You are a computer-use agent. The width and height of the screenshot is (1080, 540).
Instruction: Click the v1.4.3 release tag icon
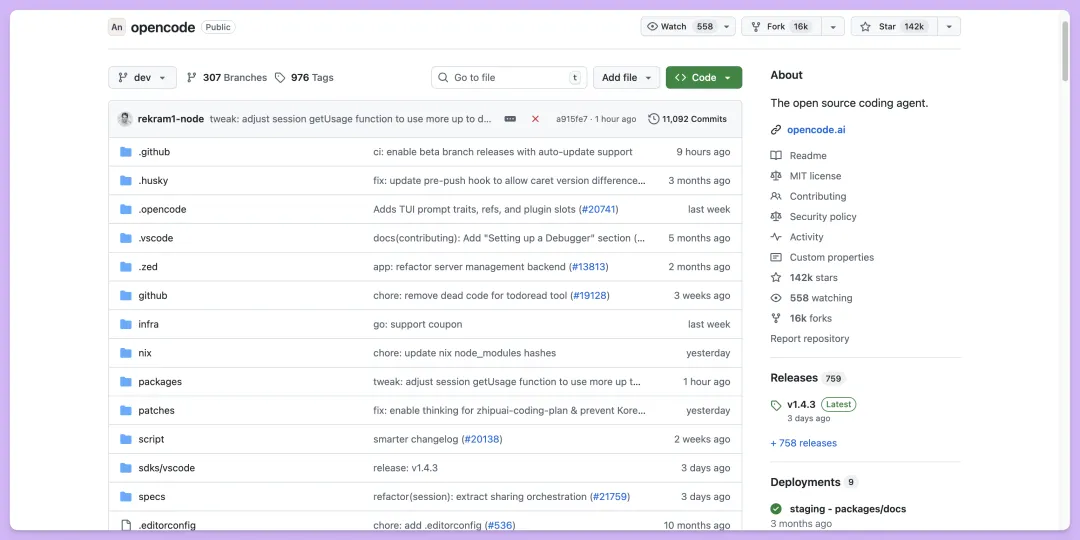[x=776, y=405]
